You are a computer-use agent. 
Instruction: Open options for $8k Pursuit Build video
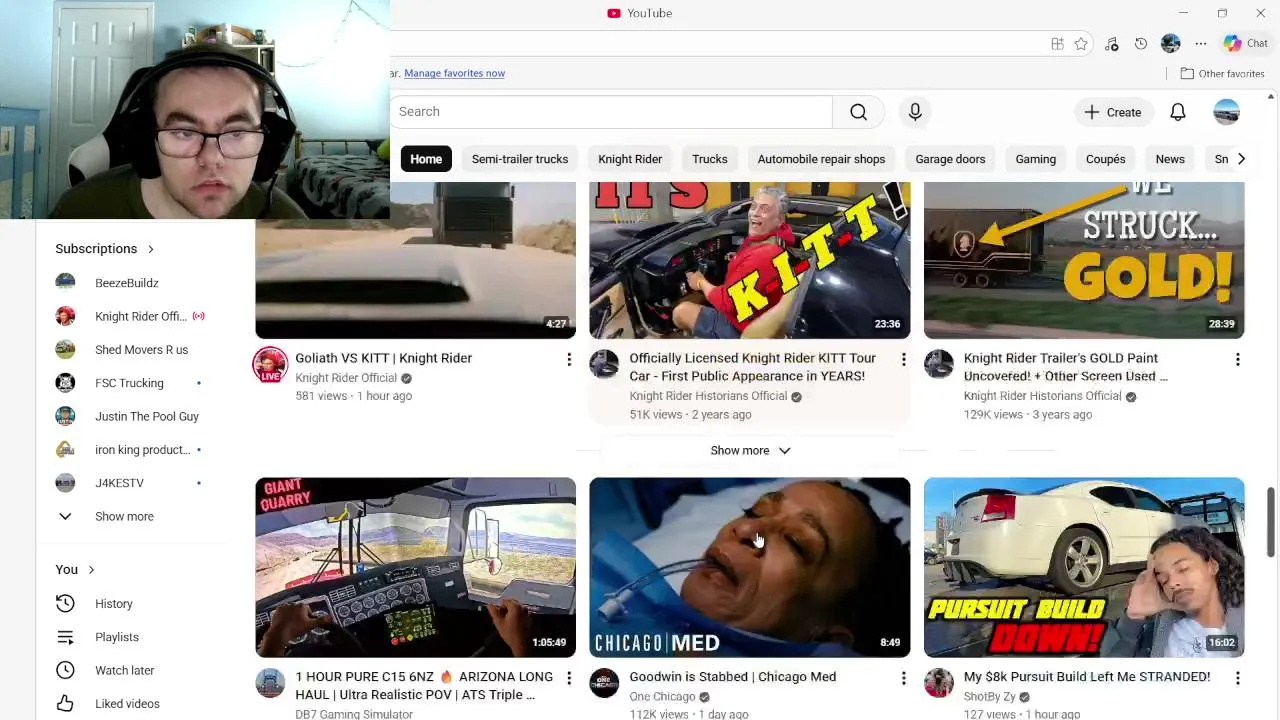click(x=1237, y=678)
